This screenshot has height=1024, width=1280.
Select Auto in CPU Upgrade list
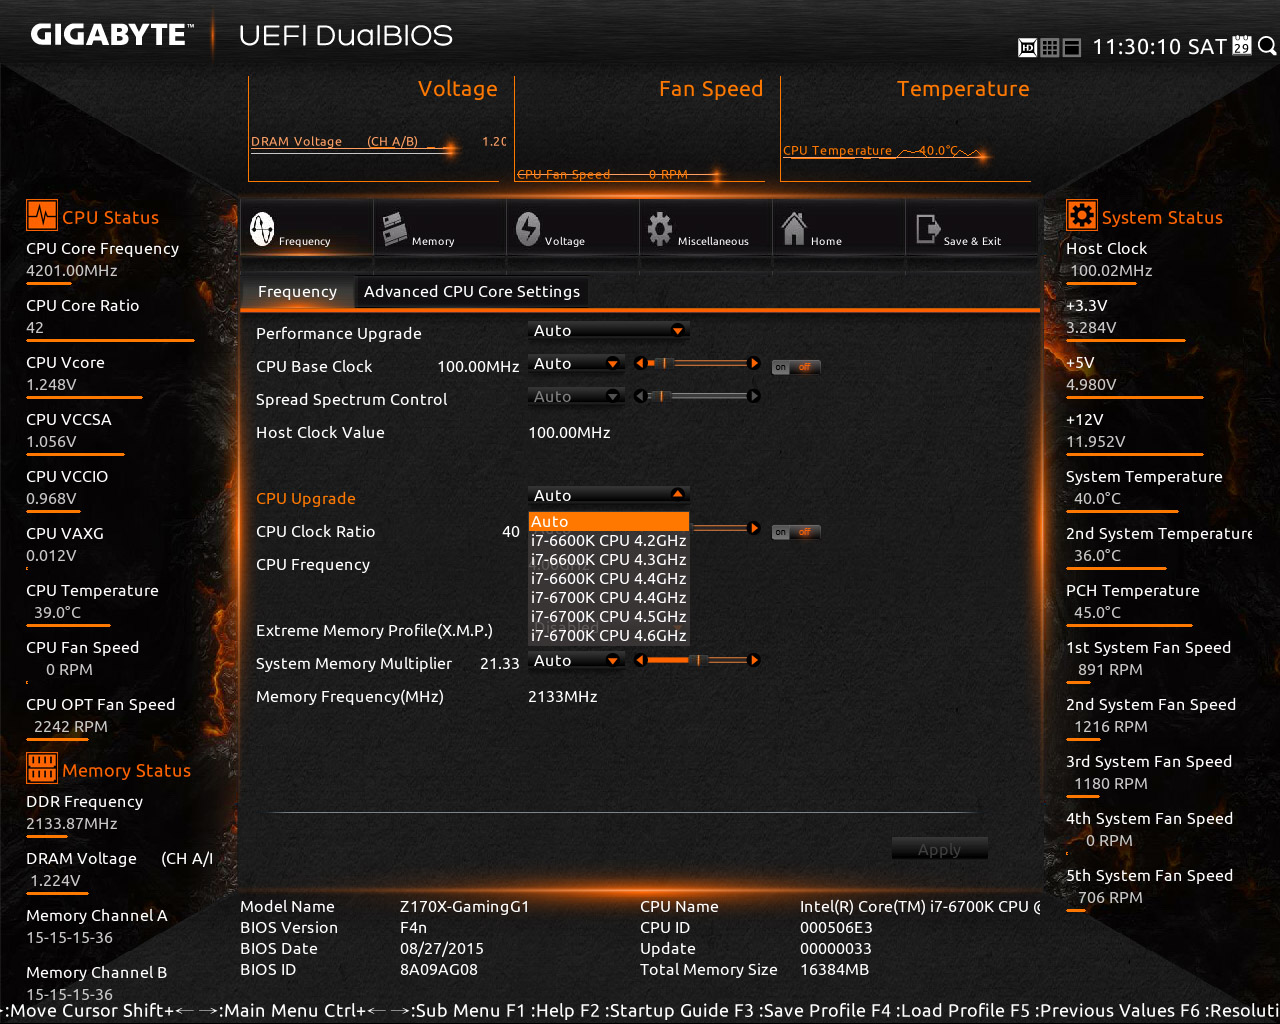click(608, 521)
